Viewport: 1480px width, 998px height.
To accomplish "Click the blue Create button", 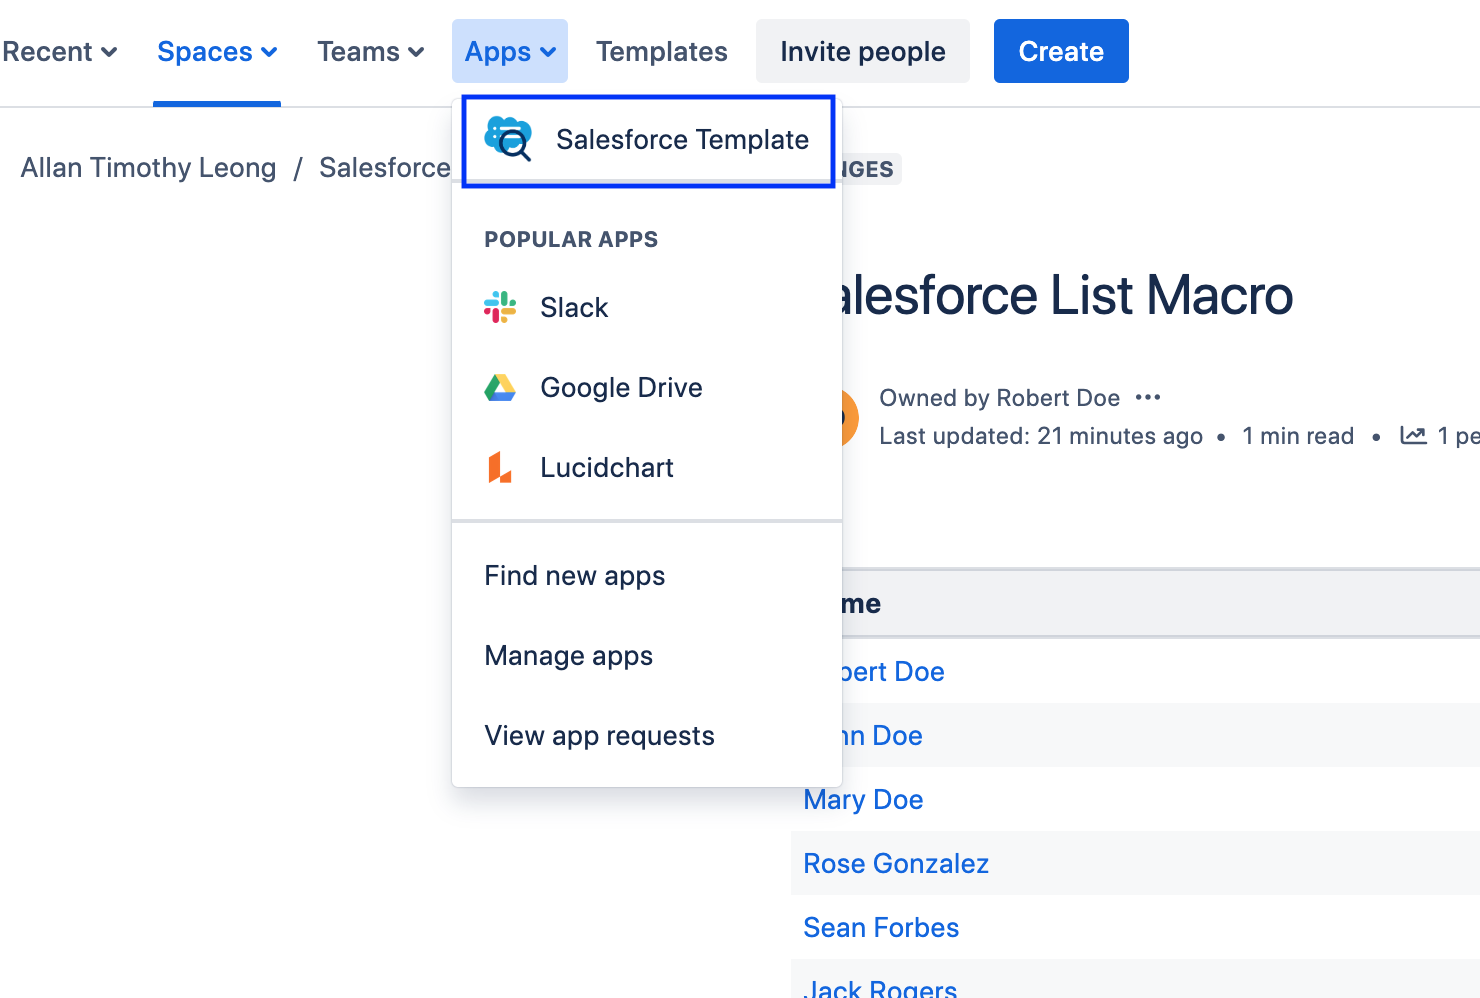I will [x=1061, y=52].
